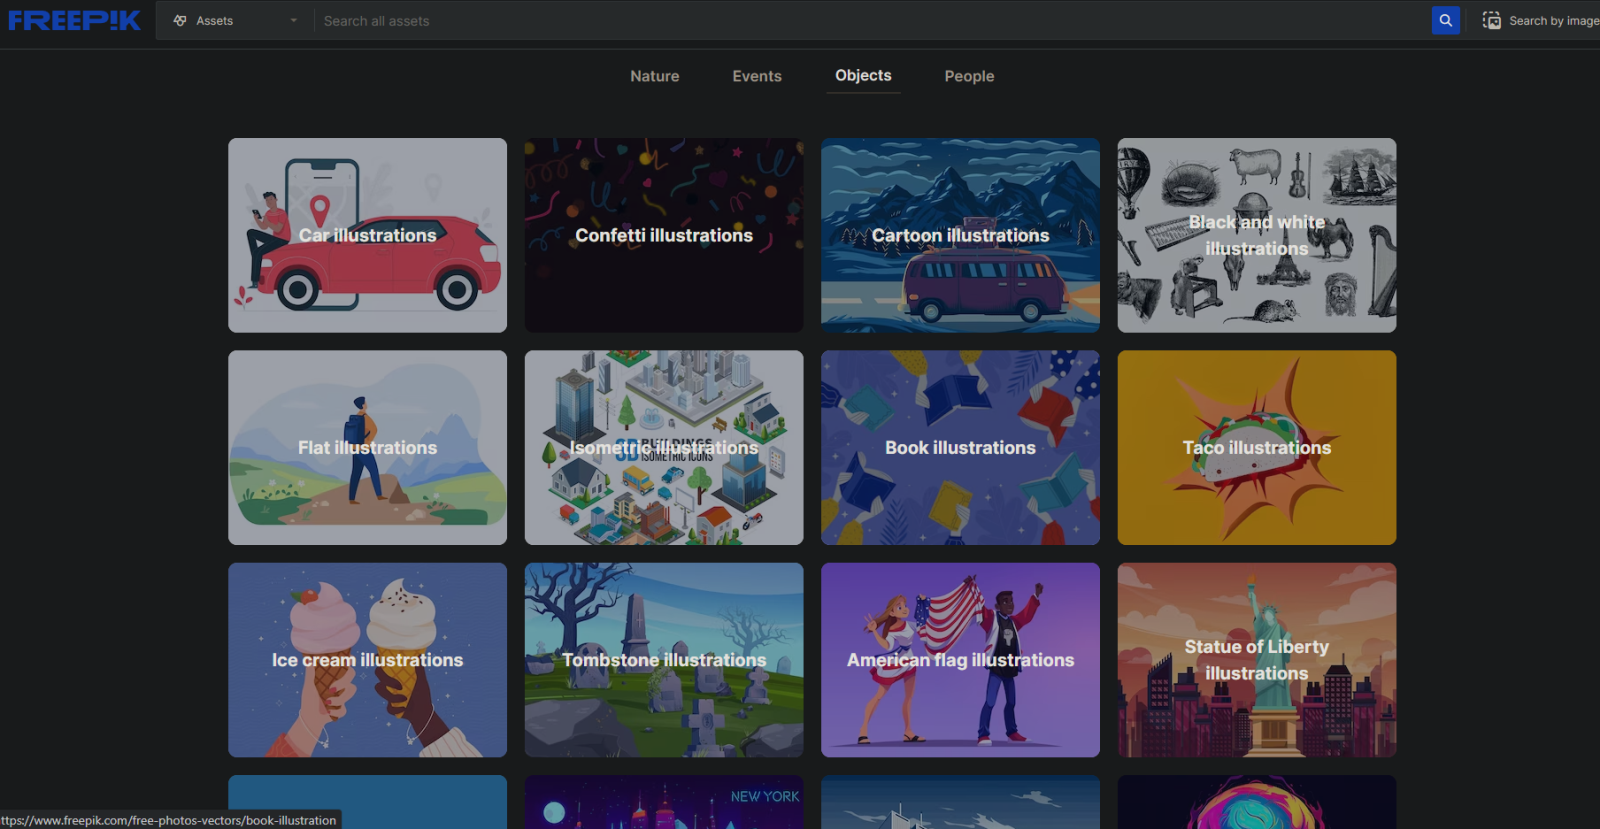
Task: Open Isometric illustrations card
Action: (664, 447)
